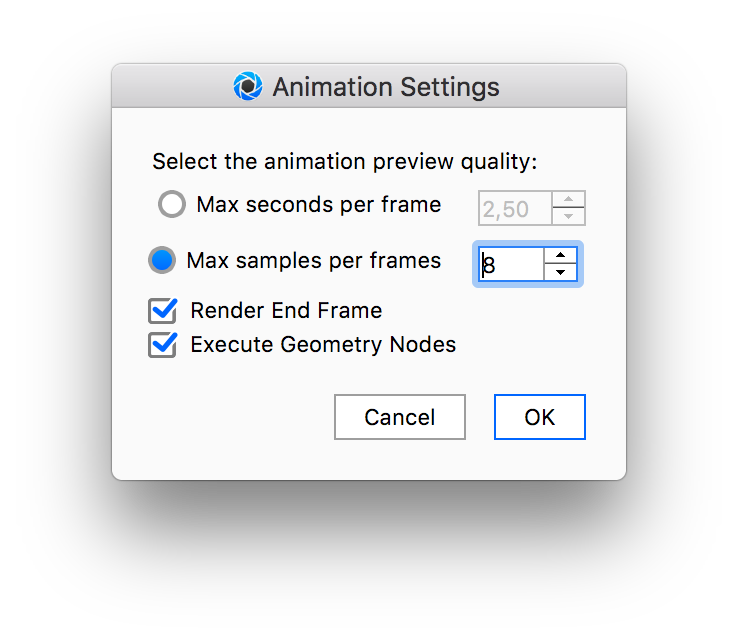The width and height of the screenshot is (738, 640).
Task: Click the Animation Settings title text
Action: [386, 87]
